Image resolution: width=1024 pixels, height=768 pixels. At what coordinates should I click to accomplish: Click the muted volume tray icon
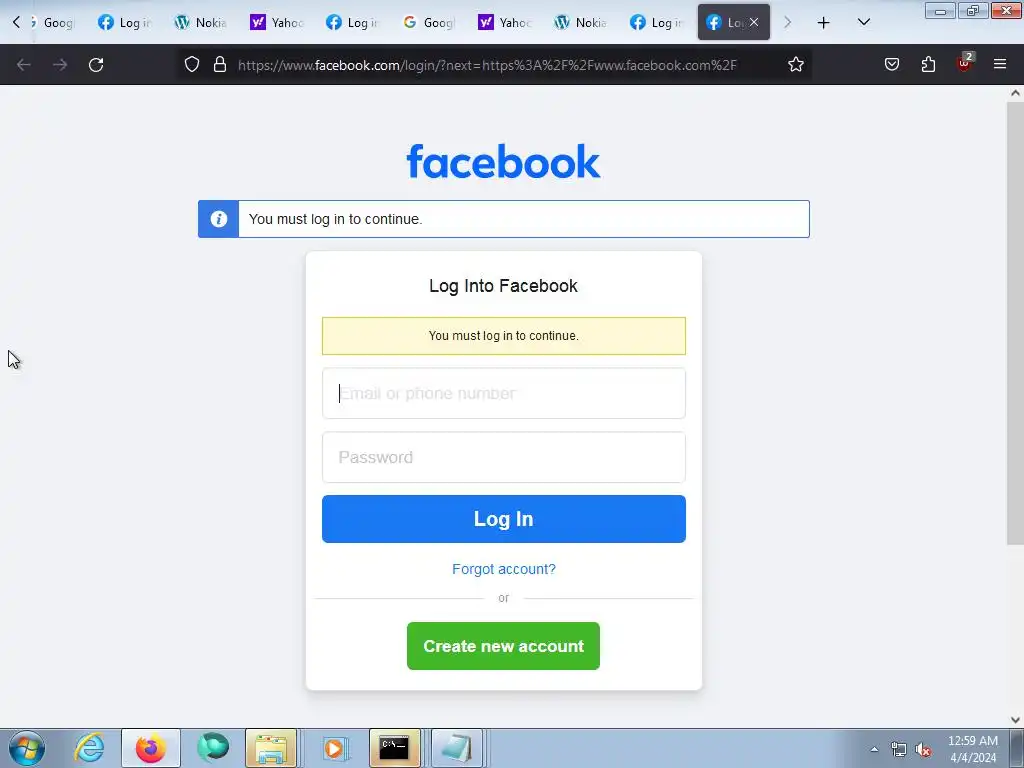point(923,750)
